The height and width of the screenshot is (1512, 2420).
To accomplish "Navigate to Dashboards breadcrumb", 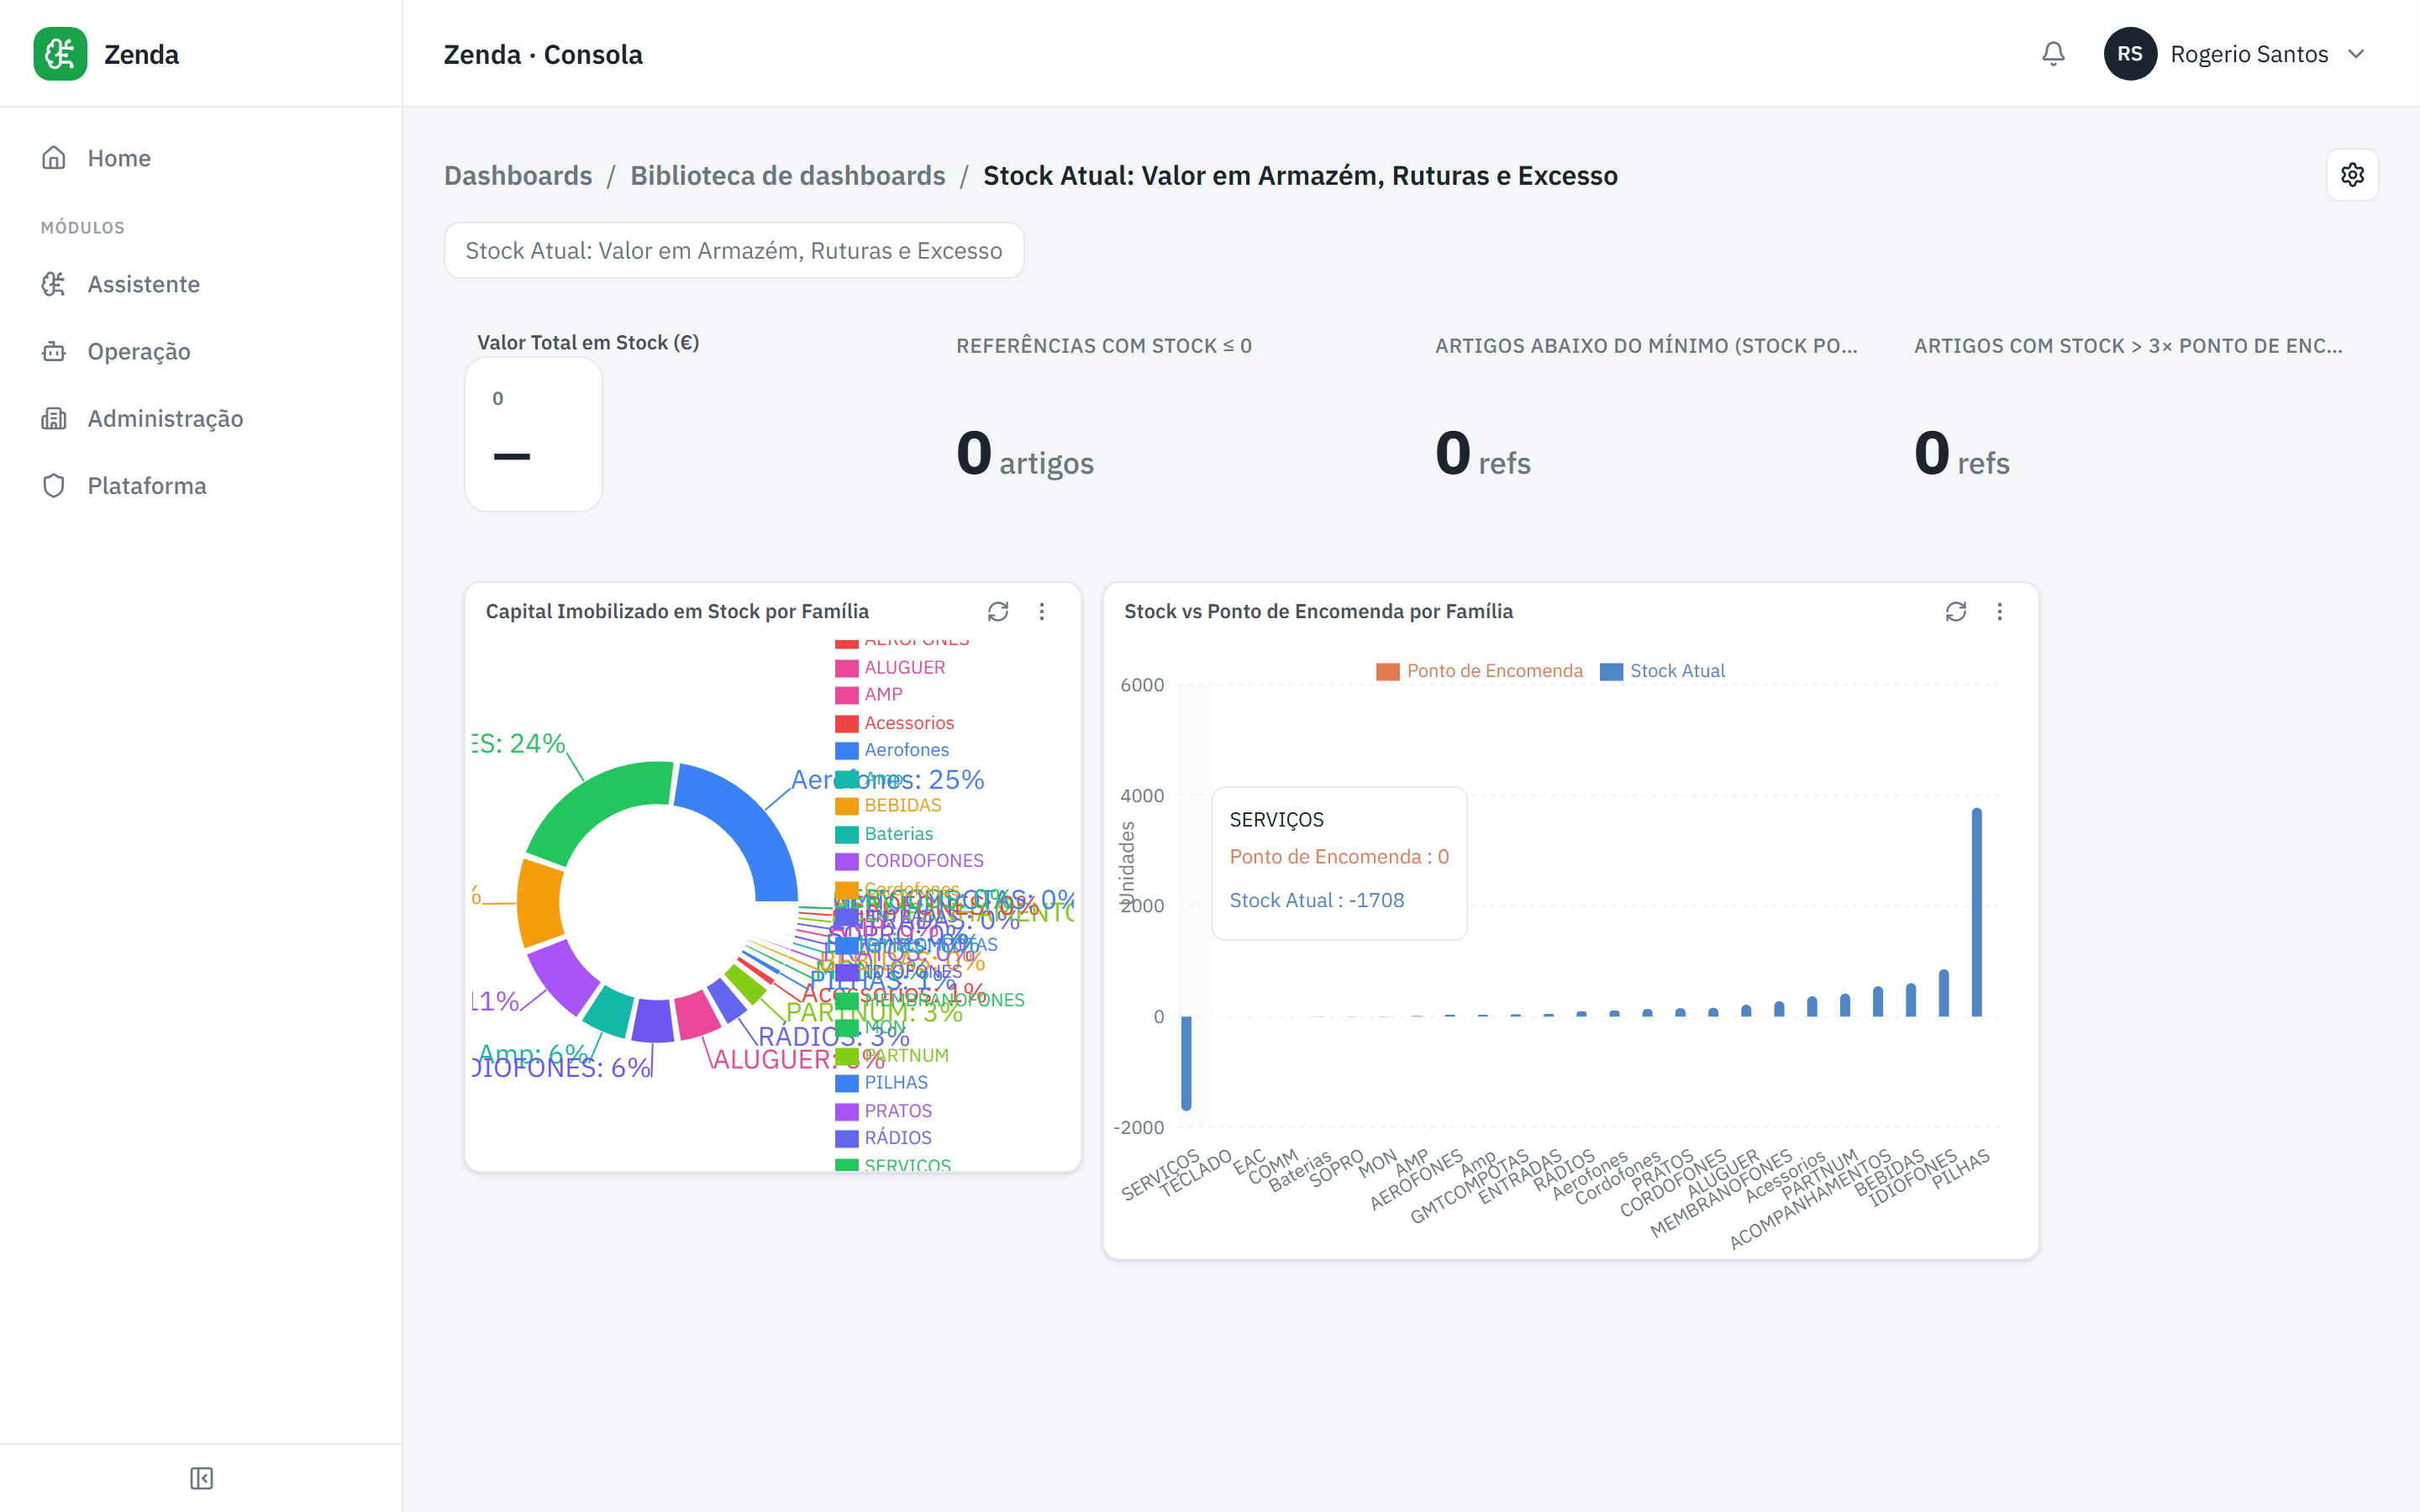I will 518,175.
